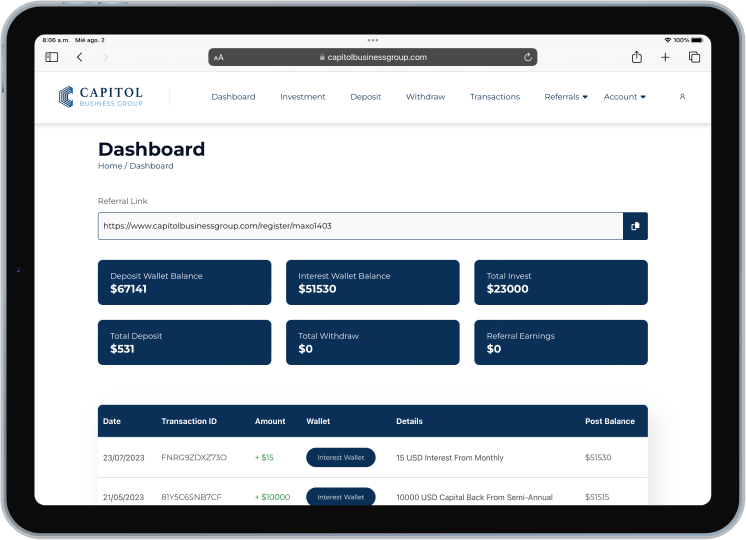Click the Dashboard page heading
Image resolution: width=746 pixels, height=540 pixels.
coord(151,149)
